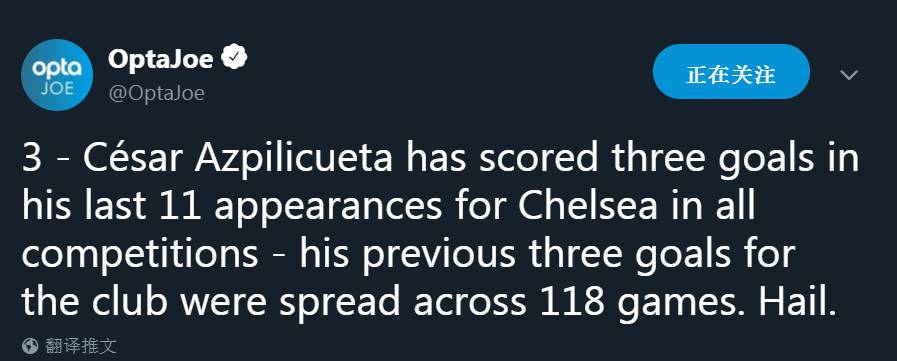Click the blue verified badge
897x361 pixels.
click(x=234, y=58)
